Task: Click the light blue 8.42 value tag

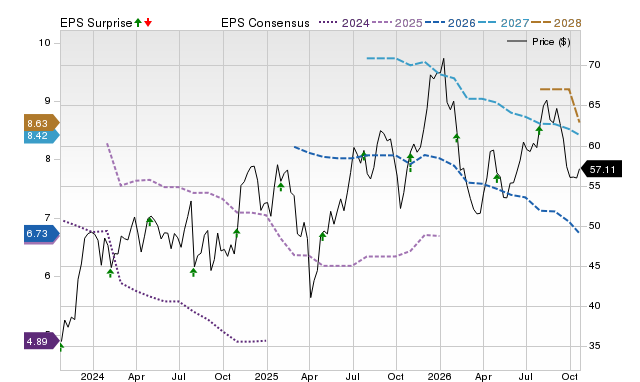Action: [x=42, y=135]
